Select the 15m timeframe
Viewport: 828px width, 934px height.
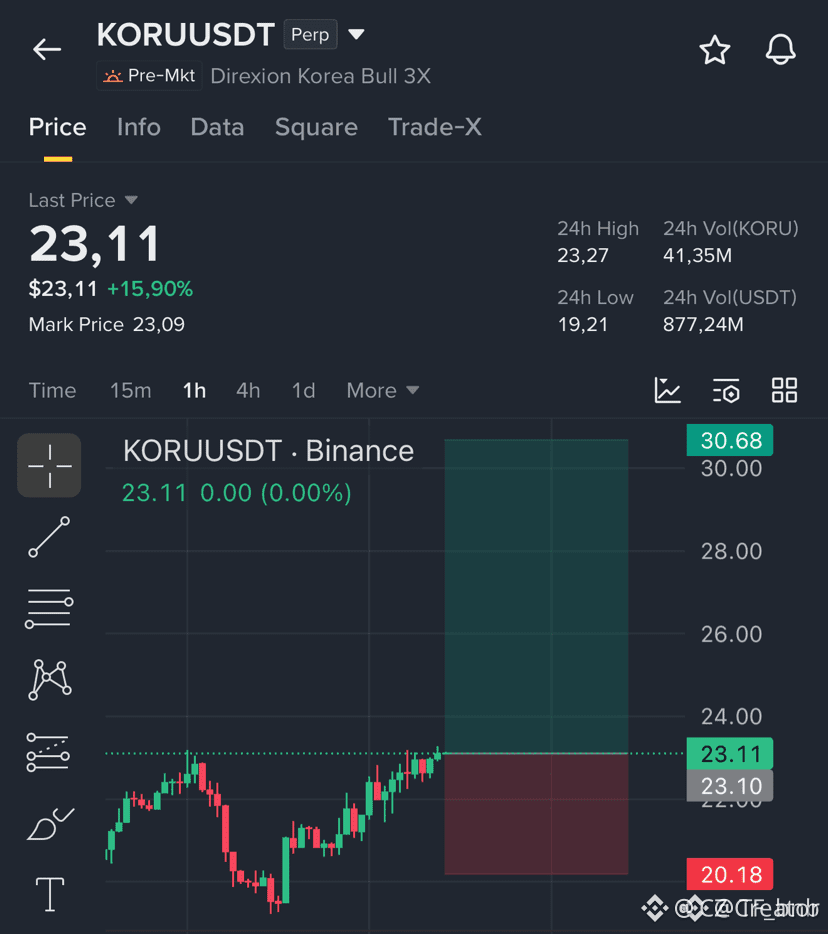click(130, 391)
